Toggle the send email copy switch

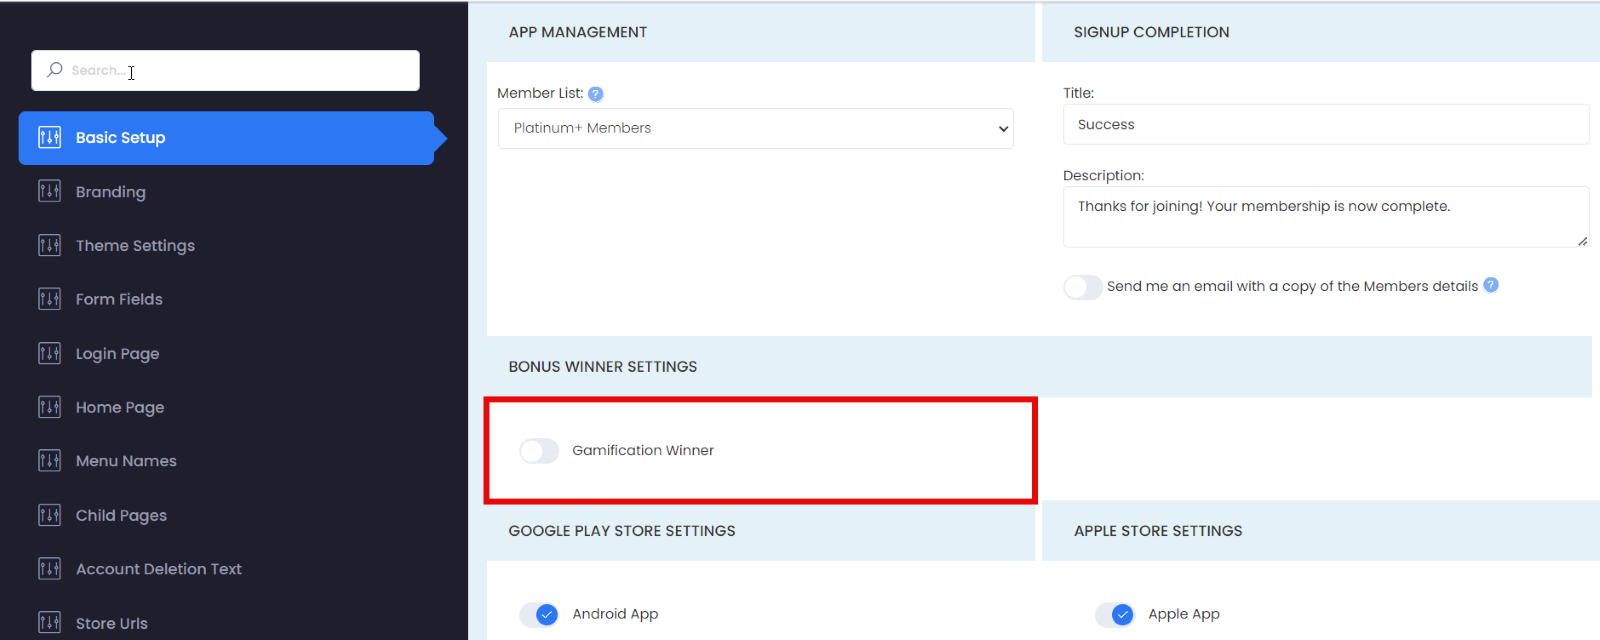1083,287
